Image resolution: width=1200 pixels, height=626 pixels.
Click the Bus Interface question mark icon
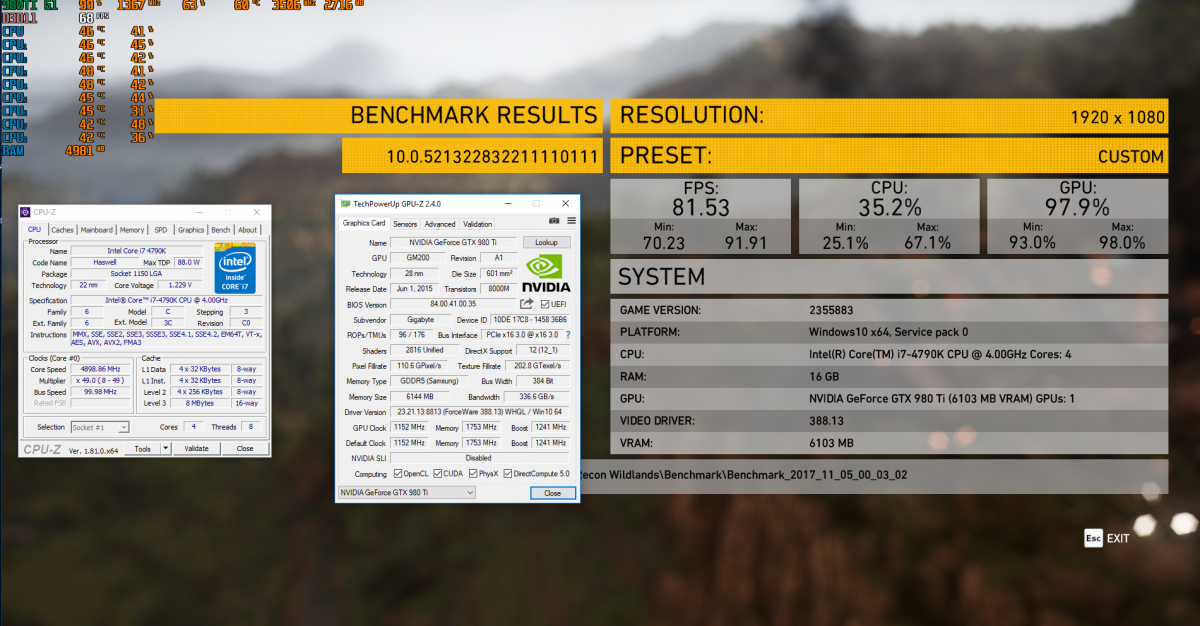[x=568, y=335]
